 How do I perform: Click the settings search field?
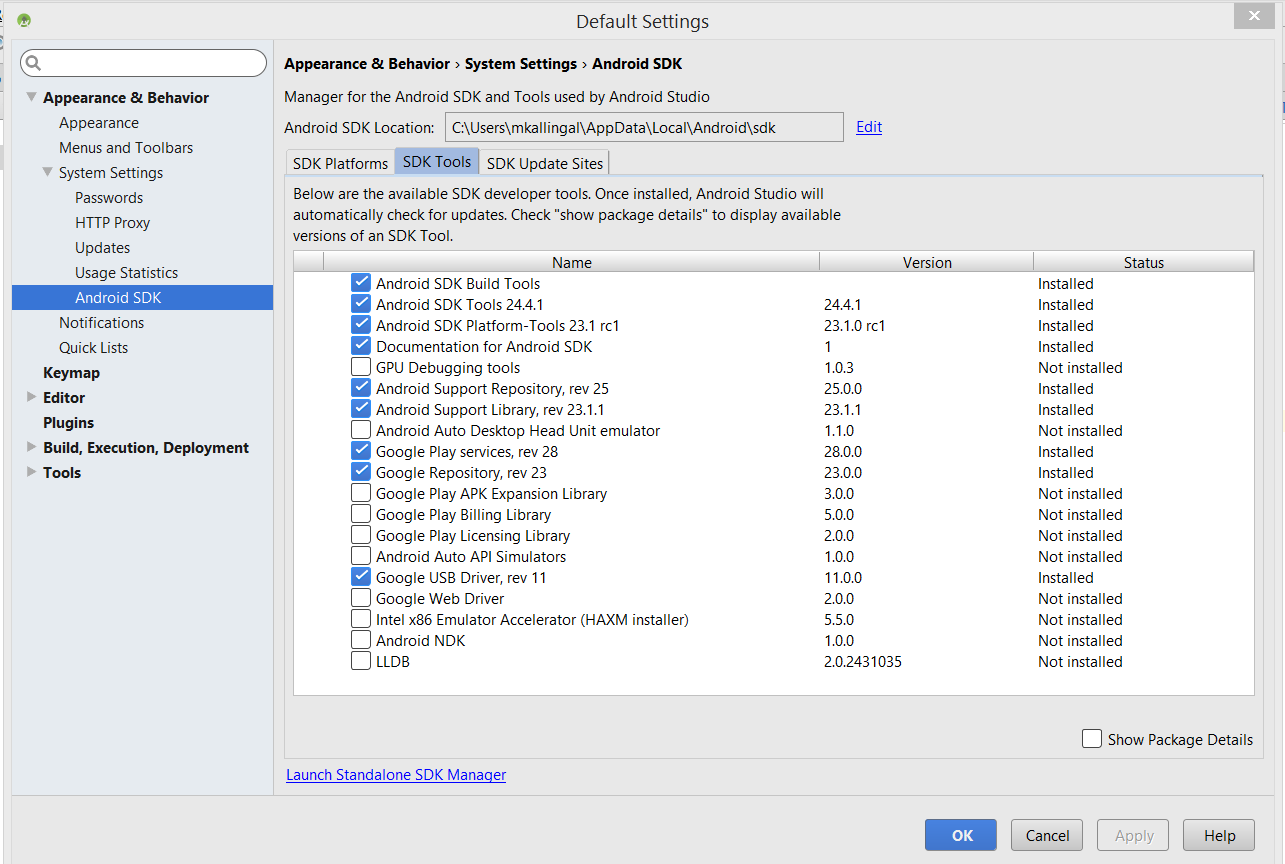click(x=144, y=63)
